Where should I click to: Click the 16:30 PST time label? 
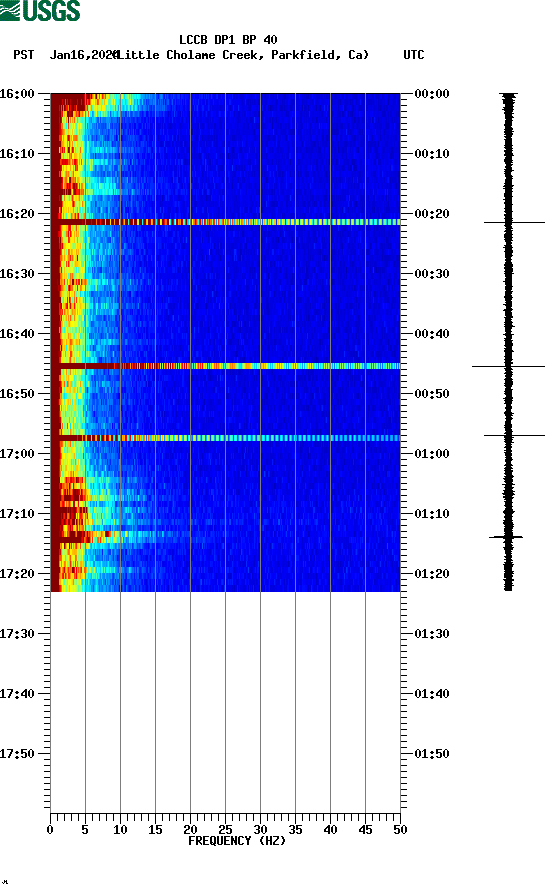[17, 274]
